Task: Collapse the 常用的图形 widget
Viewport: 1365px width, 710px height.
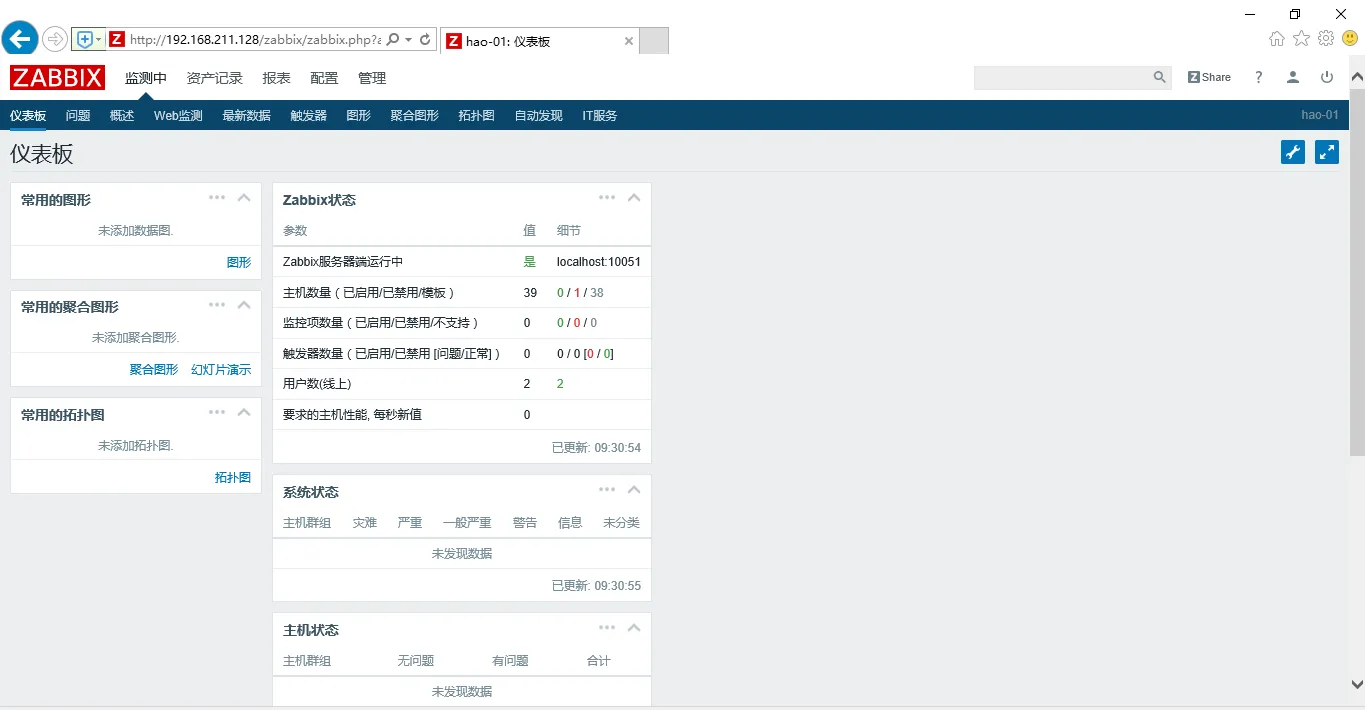Action: 244,198
